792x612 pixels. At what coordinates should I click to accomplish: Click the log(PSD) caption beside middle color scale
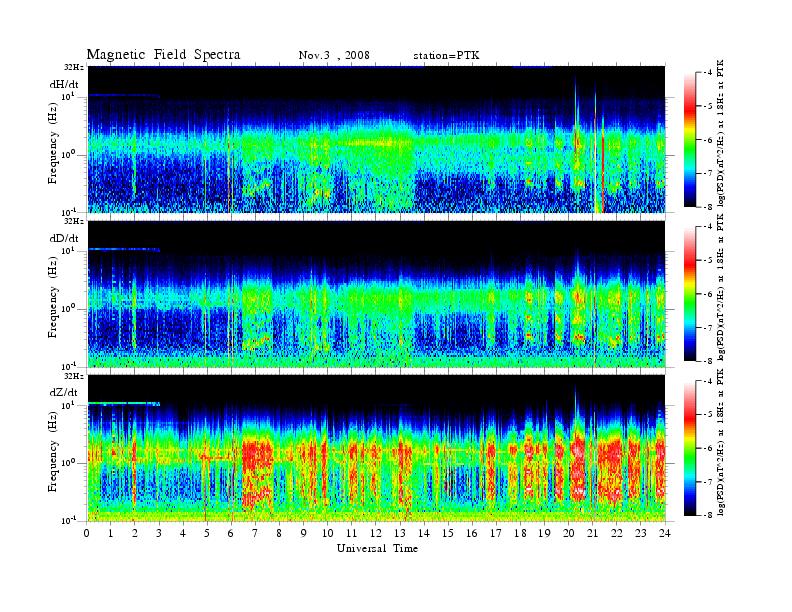721,288
